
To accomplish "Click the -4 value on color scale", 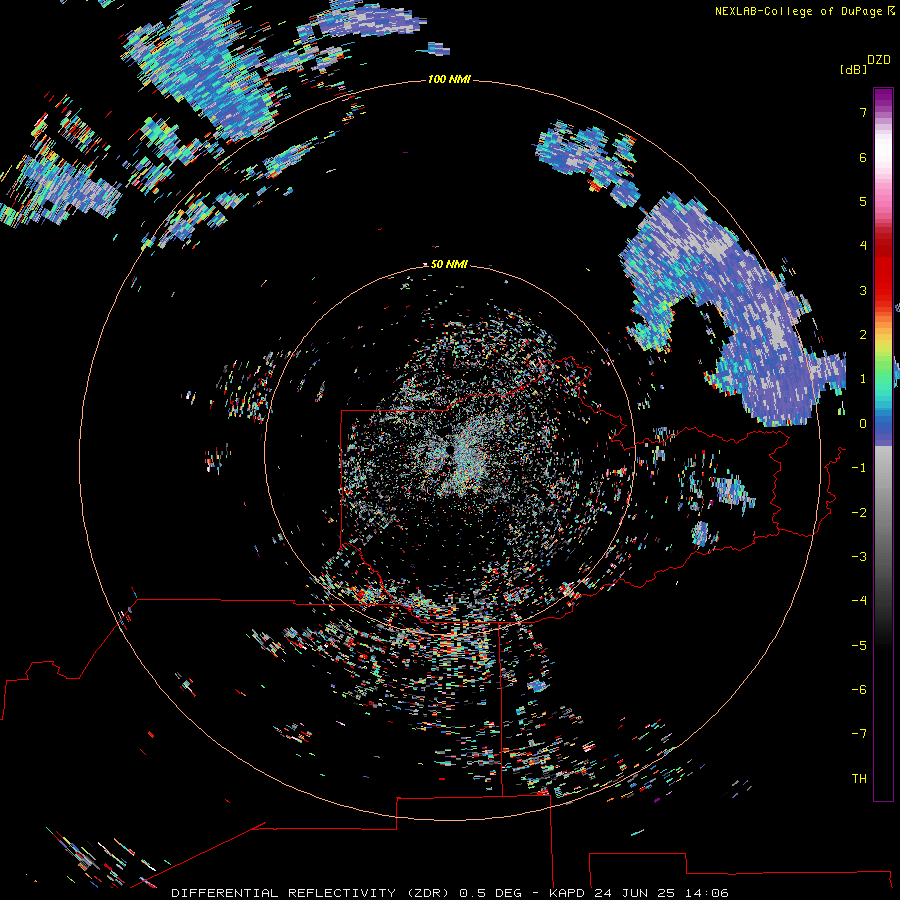I will click(x=859, y=600).
